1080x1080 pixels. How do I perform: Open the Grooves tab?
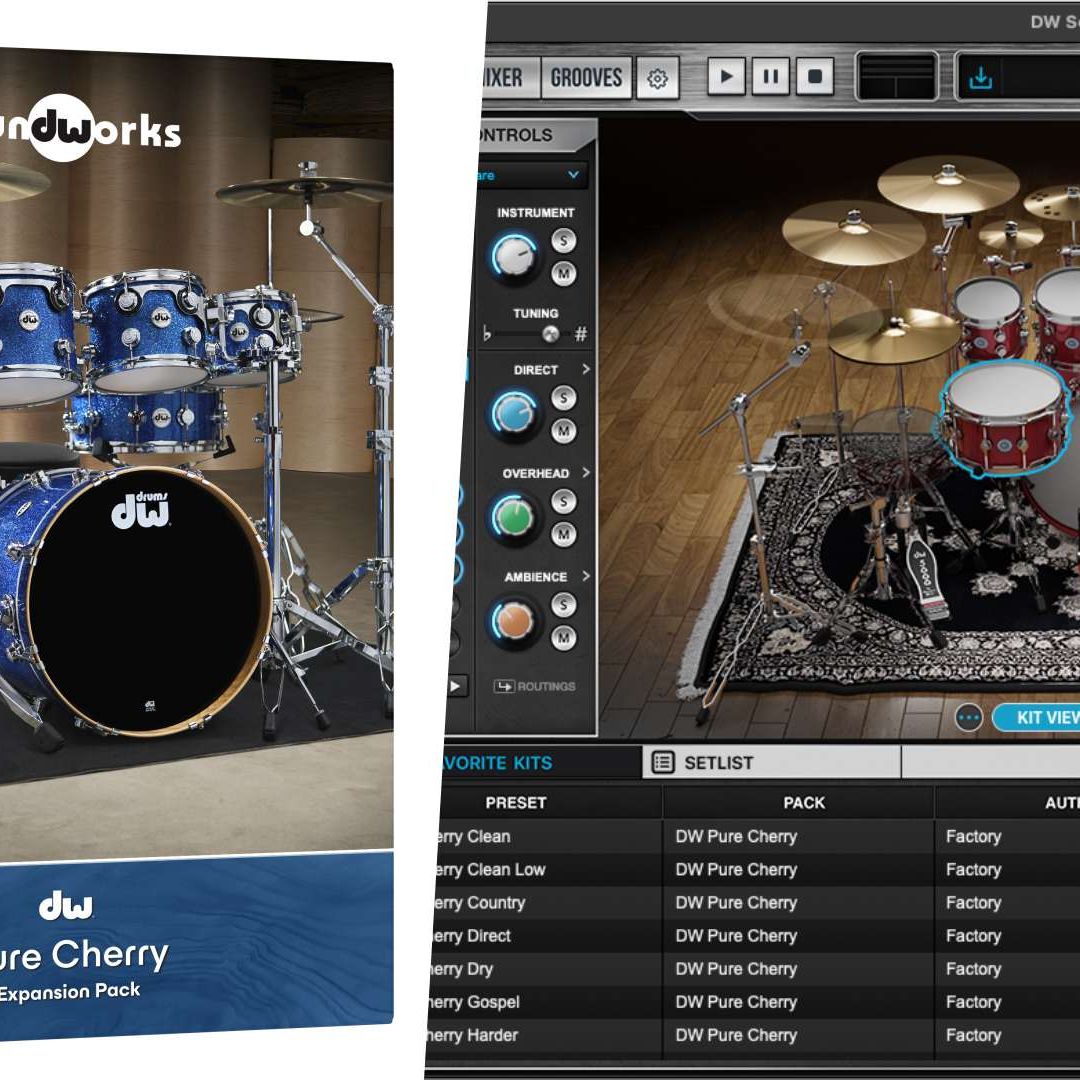(x=585, y=78)
